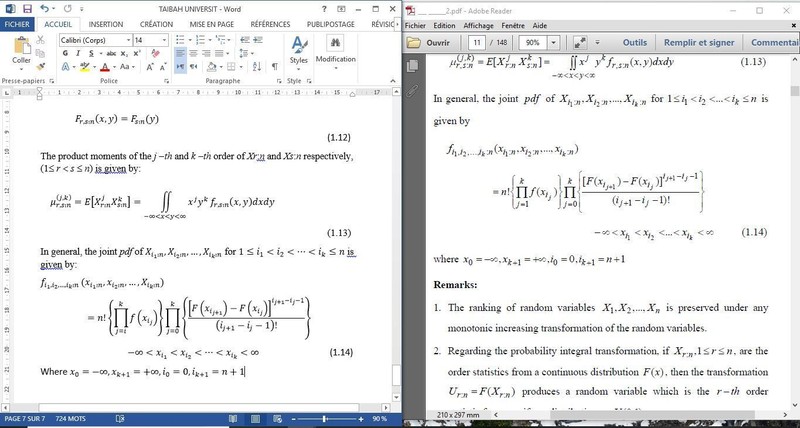Image resolution: width=800 pixels, height=428 pixels.
Task: Click the Ouvrir folder icon in Adobe Reader
Action: pyautogui.click(x=413, y=43)
